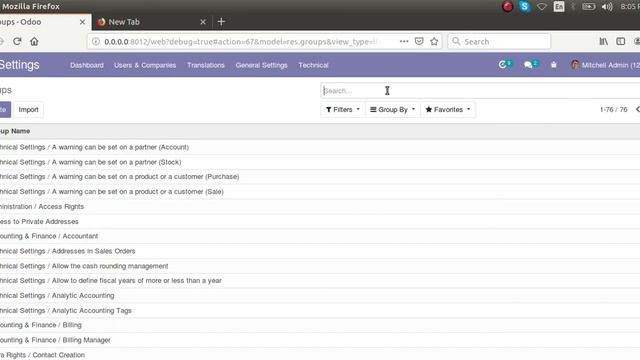Viewport: 640px width, 360px height.
Task: Open the 'Access Rights' group row
Action: click(x=320, y=207)
